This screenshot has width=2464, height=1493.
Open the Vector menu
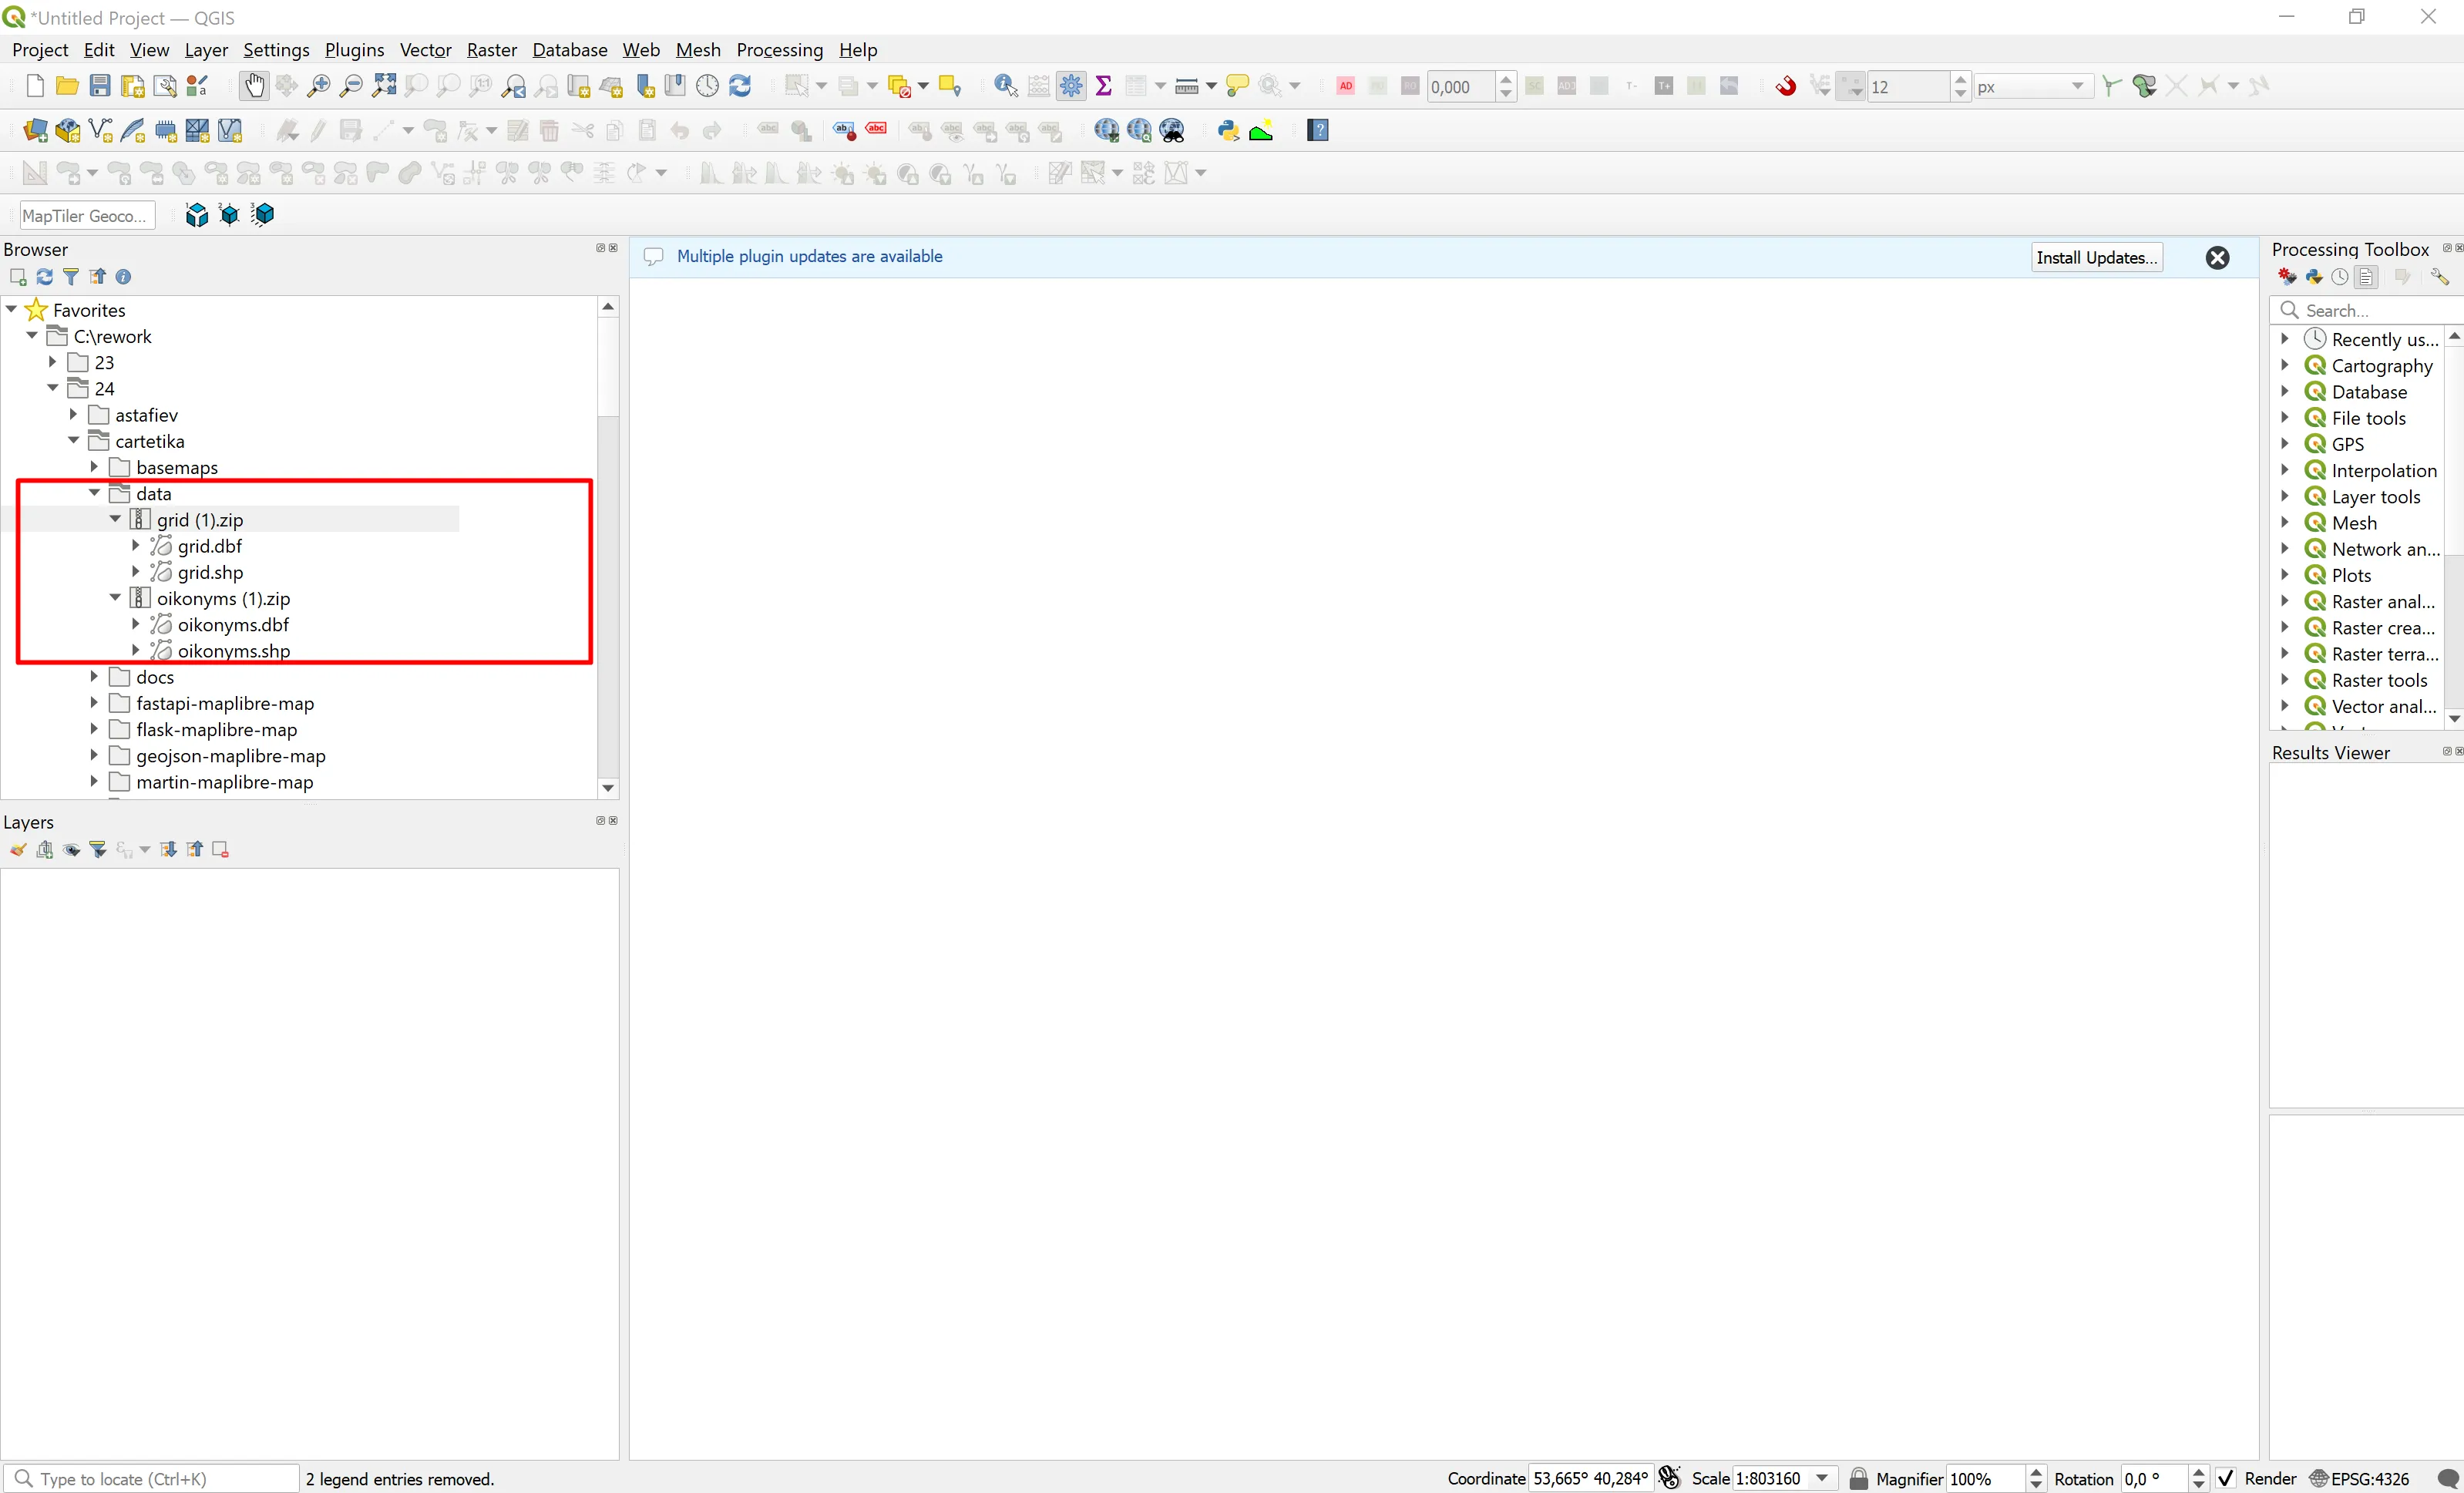tap(425, 50)
